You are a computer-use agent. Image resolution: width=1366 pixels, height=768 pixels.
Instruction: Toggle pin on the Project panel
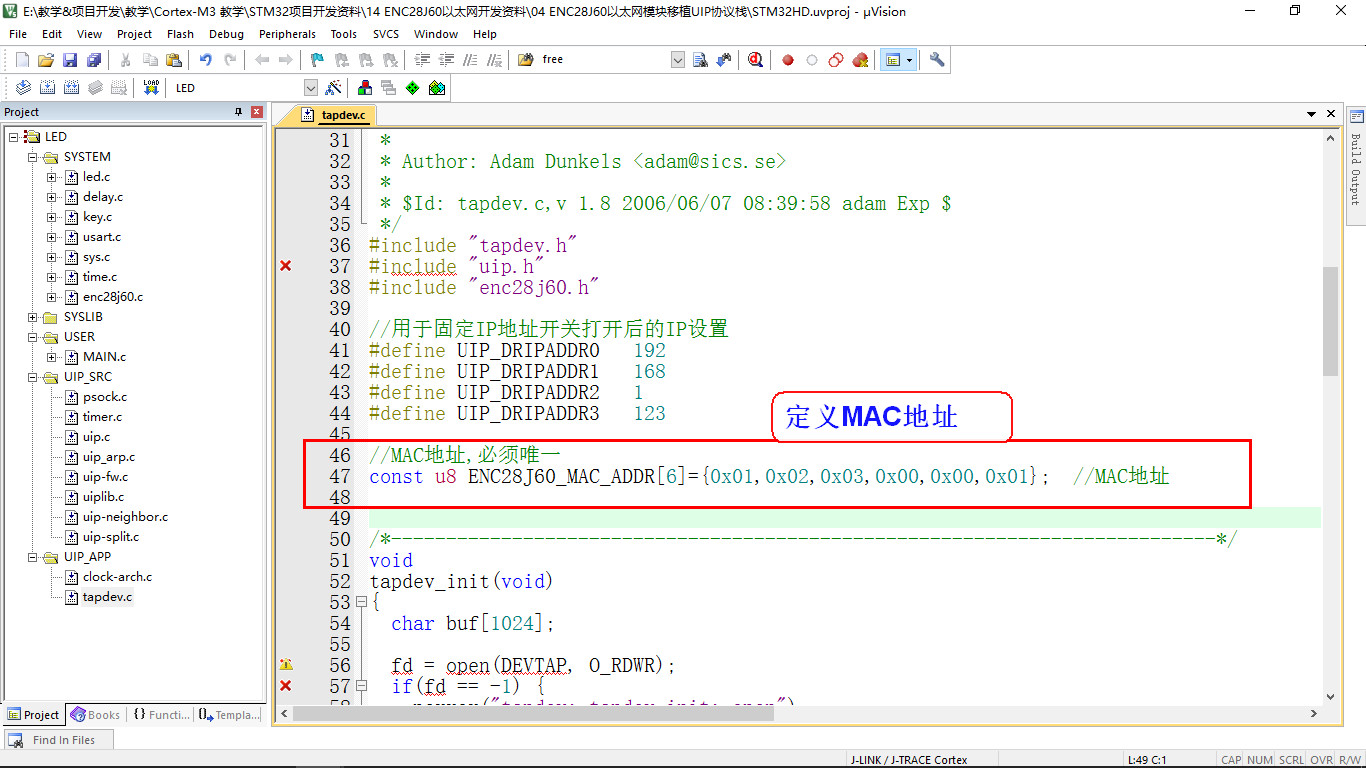point(238,112)
